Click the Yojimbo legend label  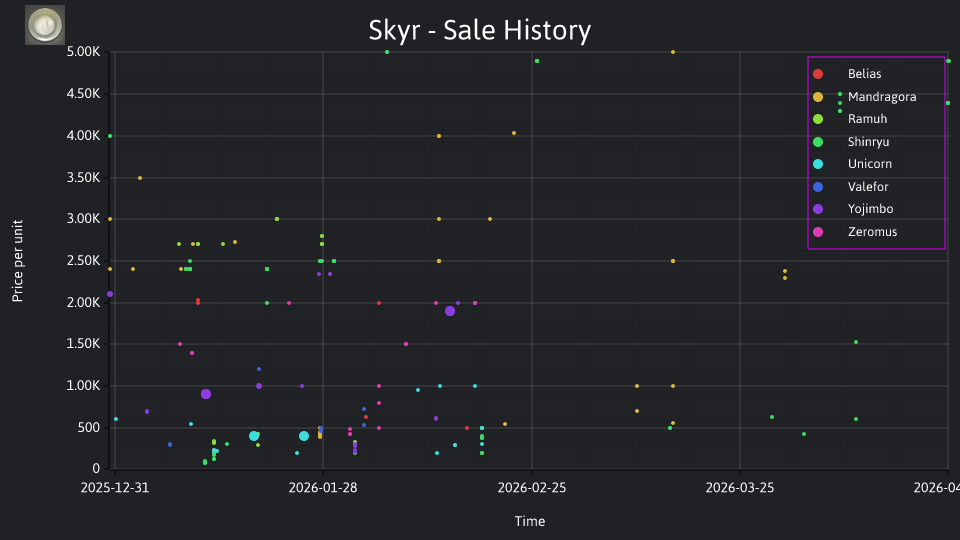click(870, 209)
